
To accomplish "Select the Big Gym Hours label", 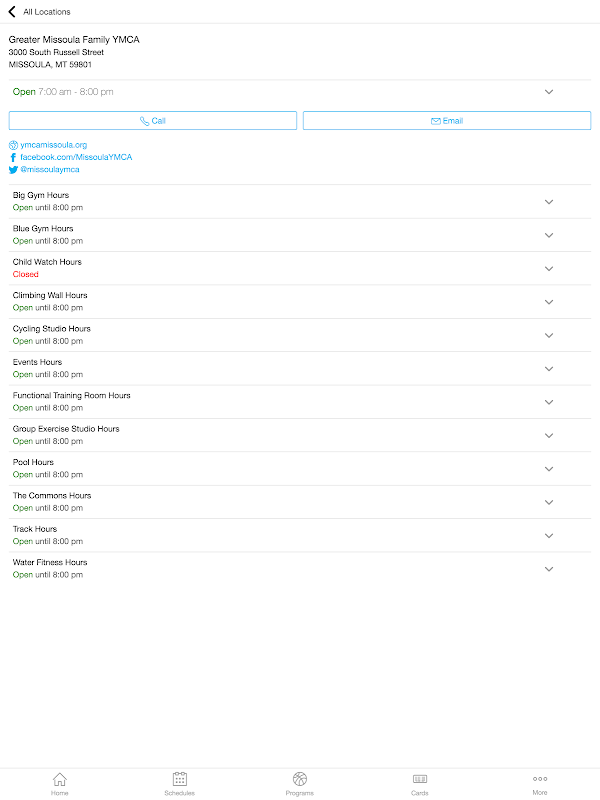I will pyautogui.click(x=41, y=195).
